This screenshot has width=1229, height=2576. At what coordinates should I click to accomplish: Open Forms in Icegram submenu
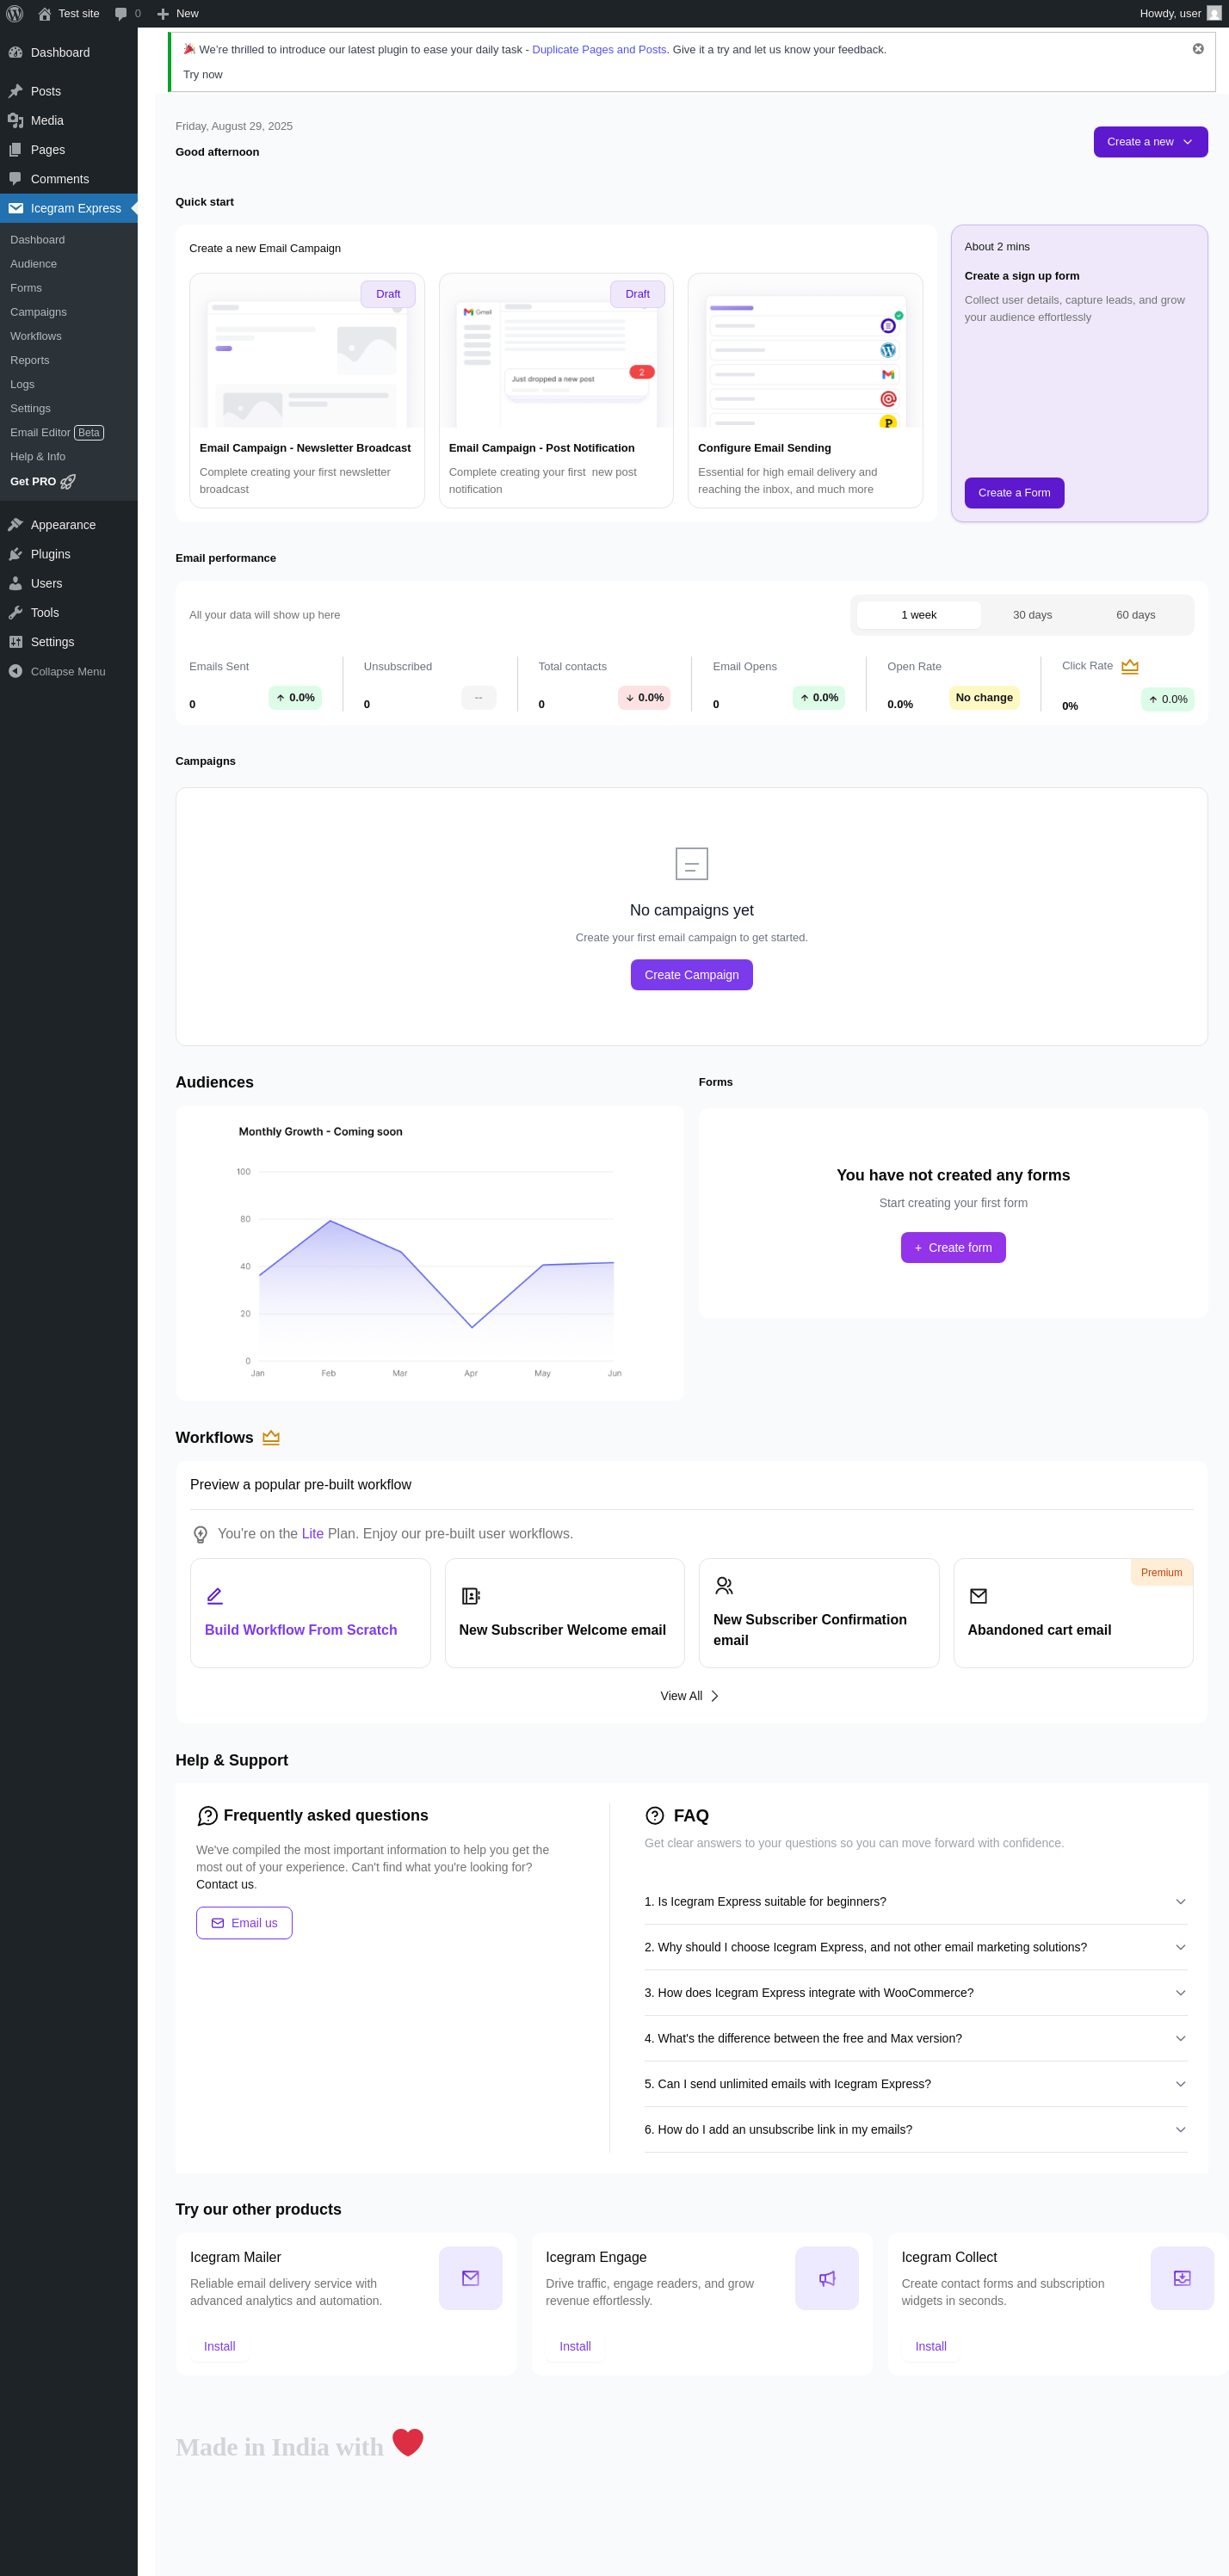click(x=68, y=288)
